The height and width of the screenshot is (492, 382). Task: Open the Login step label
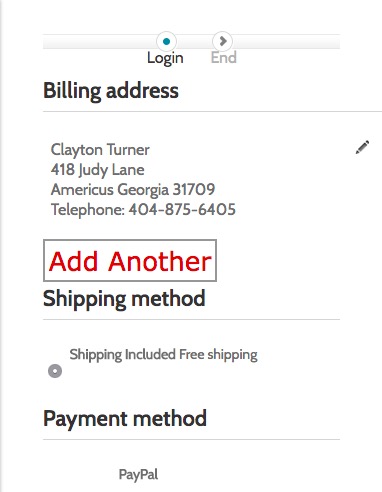click(165, 58)
